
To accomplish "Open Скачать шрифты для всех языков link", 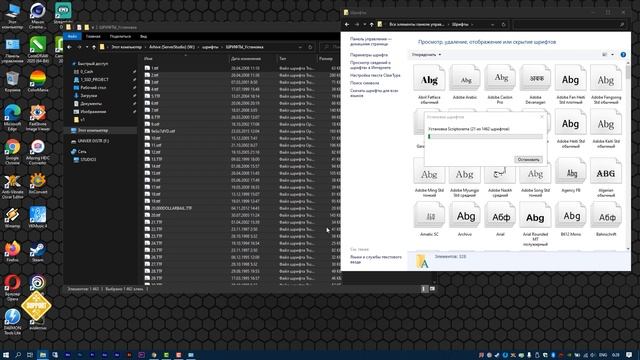I will point(374,93).
